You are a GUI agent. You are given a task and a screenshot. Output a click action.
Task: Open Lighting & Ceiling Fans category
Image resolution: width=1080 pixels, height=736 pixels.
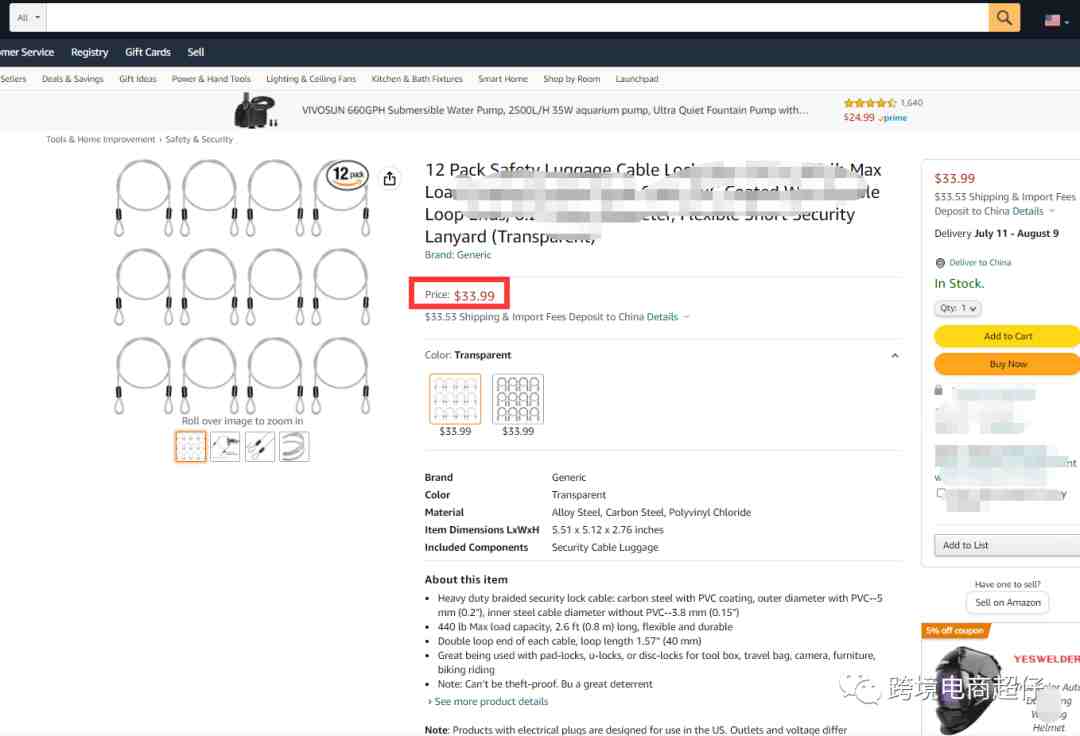[311, 79]
